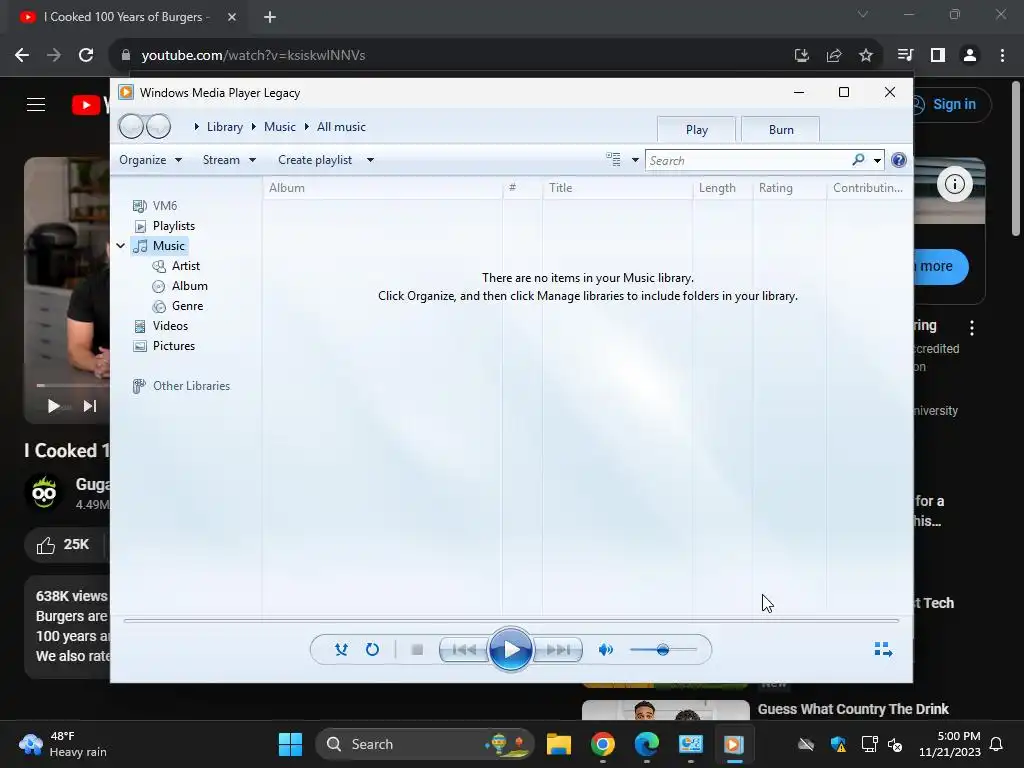
Task: Reload the YouTube page in Chrome
Action: tap(86, 56)
